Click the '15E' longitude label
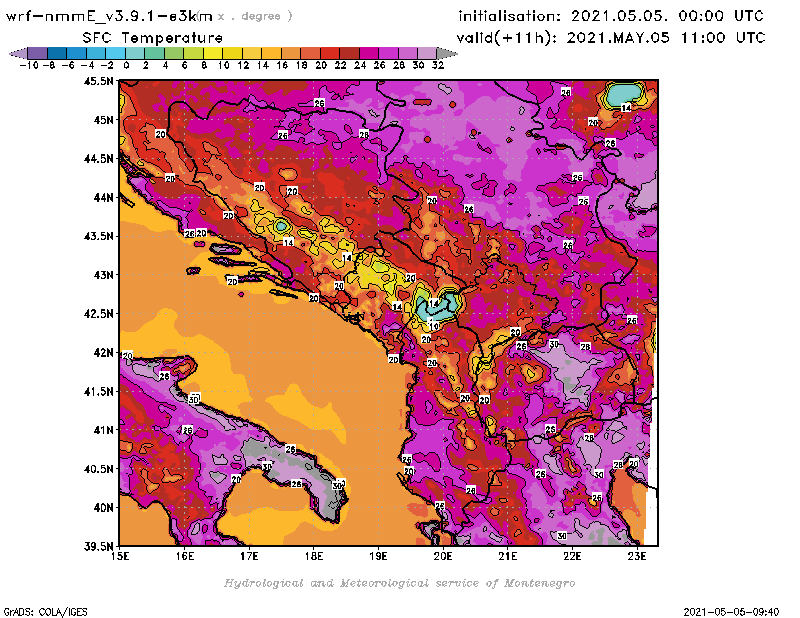This screenshot has height=618, width=800. (120, 556)
